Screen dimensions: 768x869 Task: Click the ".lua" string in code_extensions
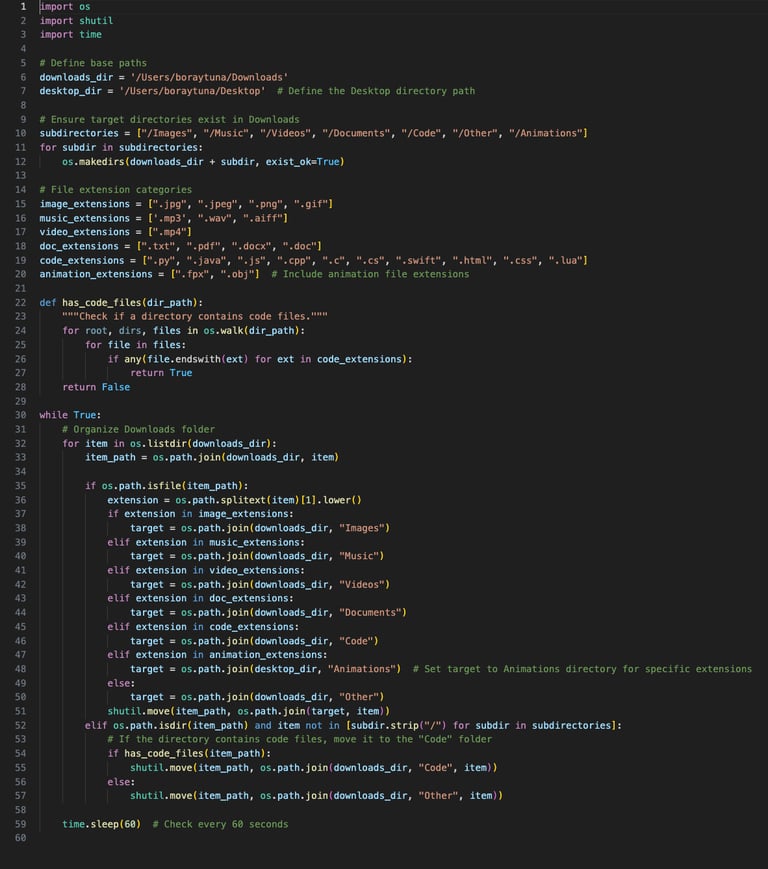(565, 260)
